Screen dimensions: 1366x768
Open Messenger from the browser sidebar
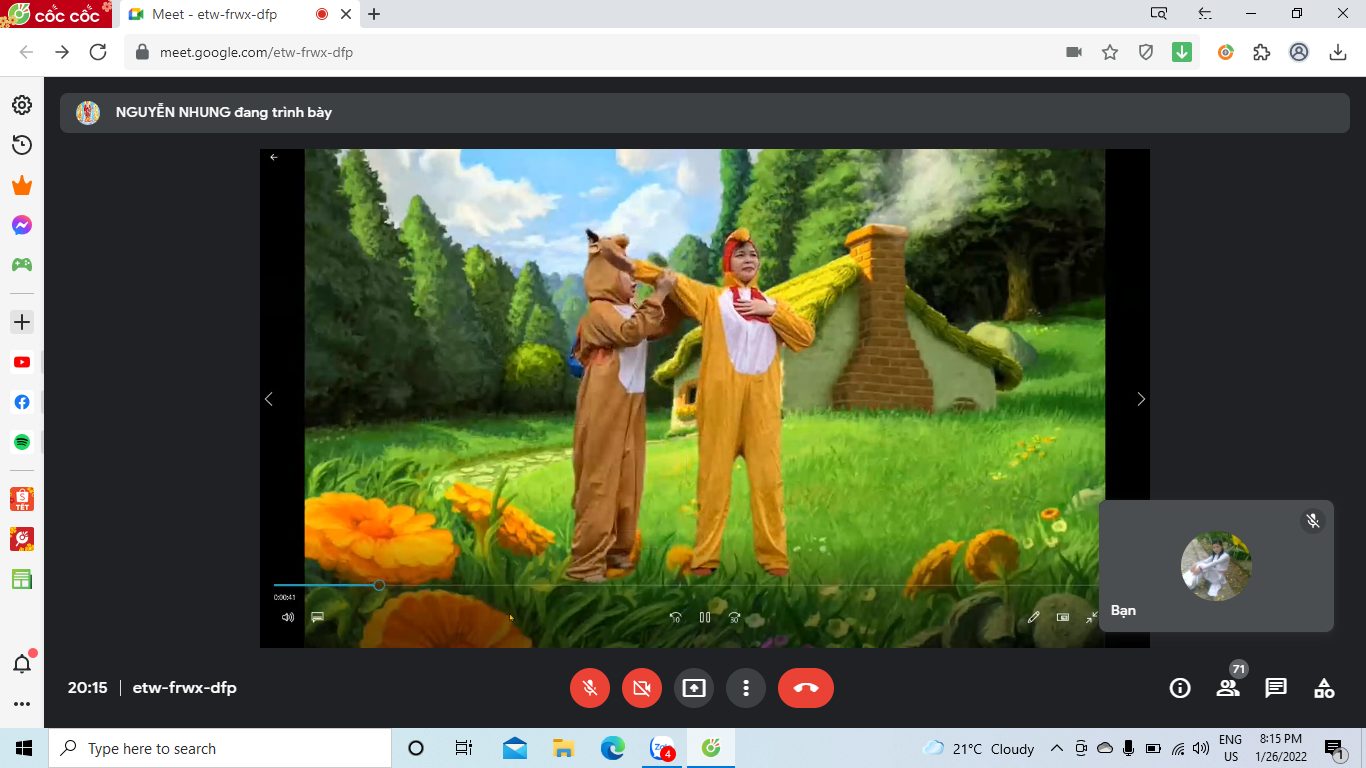coord(22,226)
